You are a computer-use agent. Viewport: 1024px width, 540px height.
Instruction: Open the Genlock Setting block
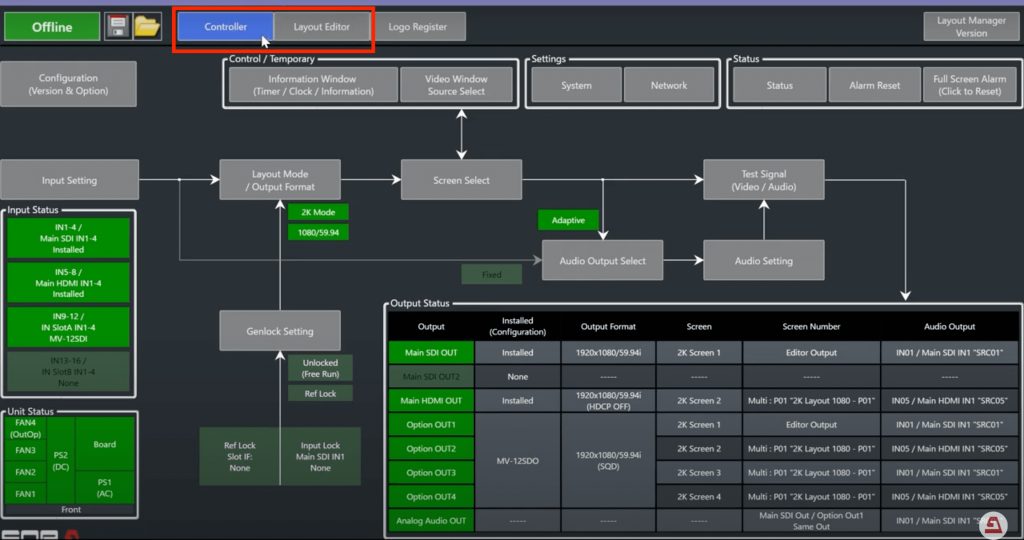pos(280,331)
